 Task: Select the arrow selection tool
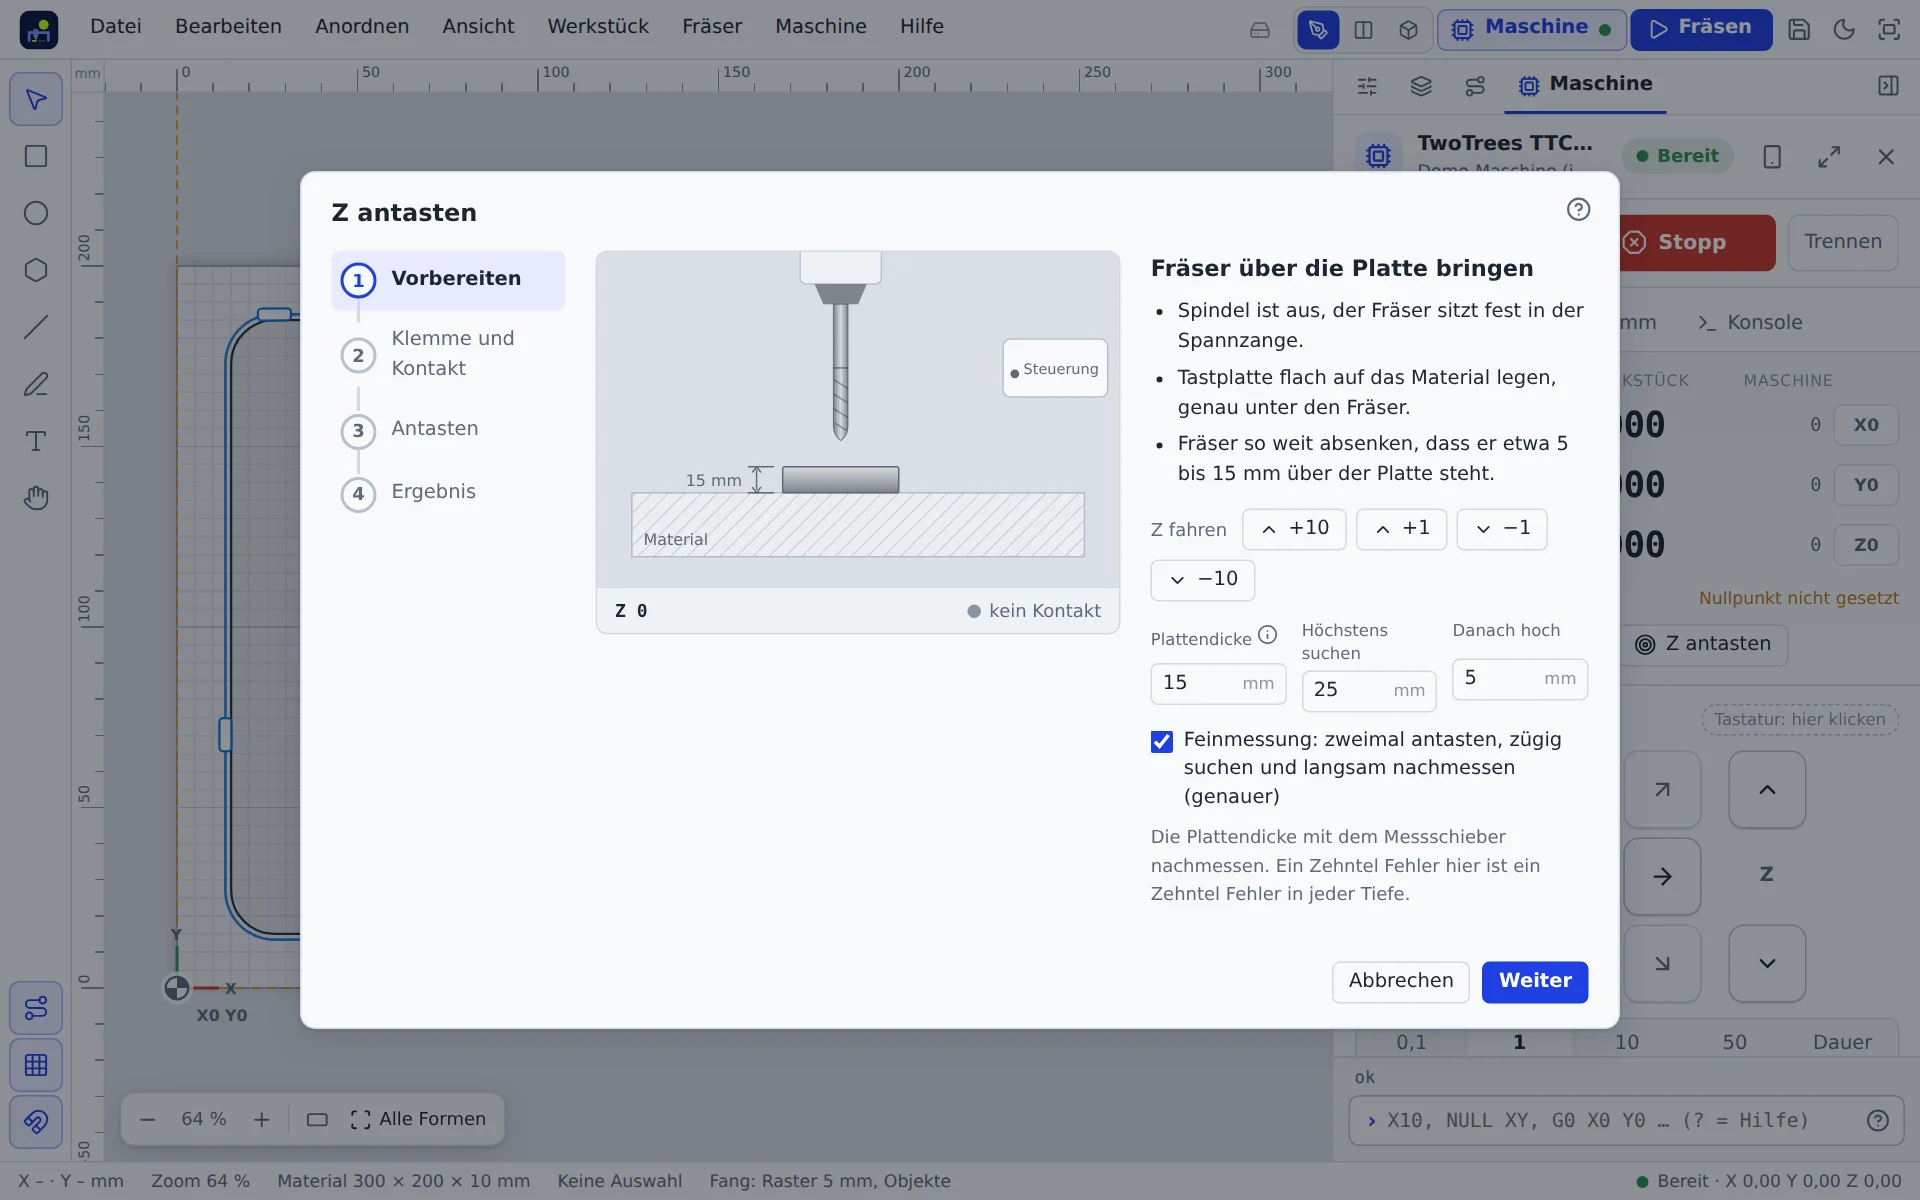36,99
